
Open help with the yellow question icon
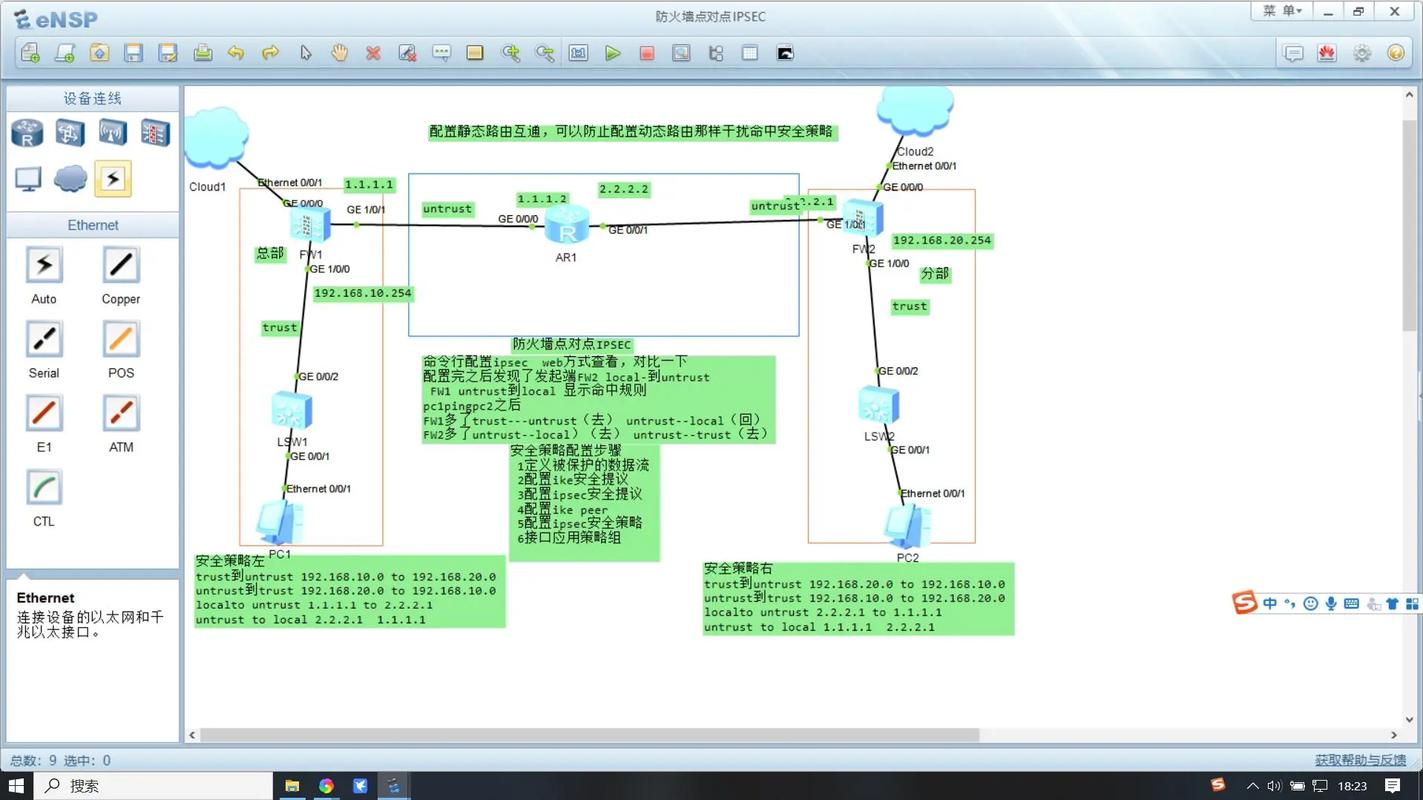(1396, 53)
